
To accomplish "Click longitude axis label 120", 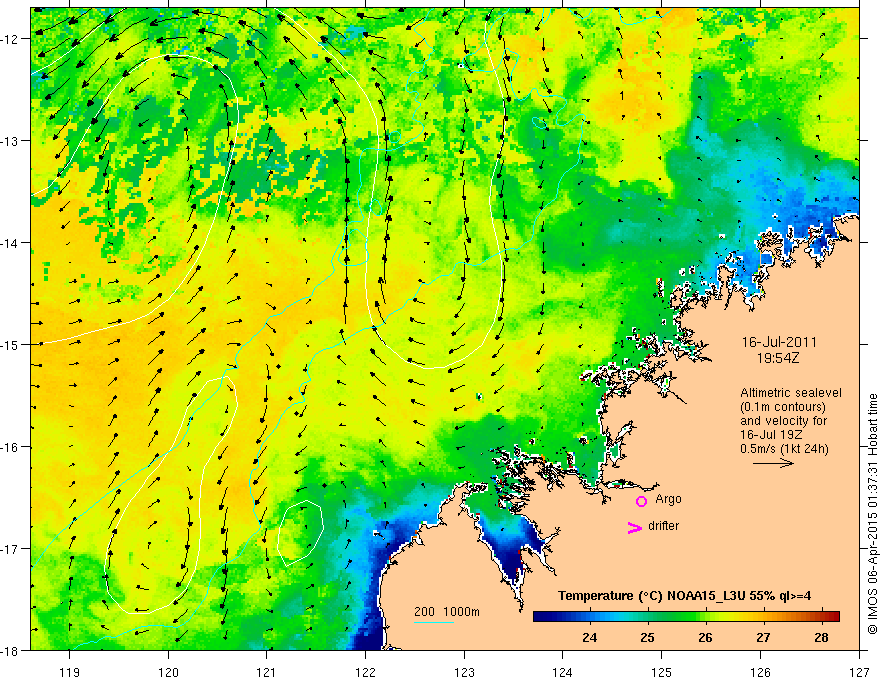I will point(168,672).
